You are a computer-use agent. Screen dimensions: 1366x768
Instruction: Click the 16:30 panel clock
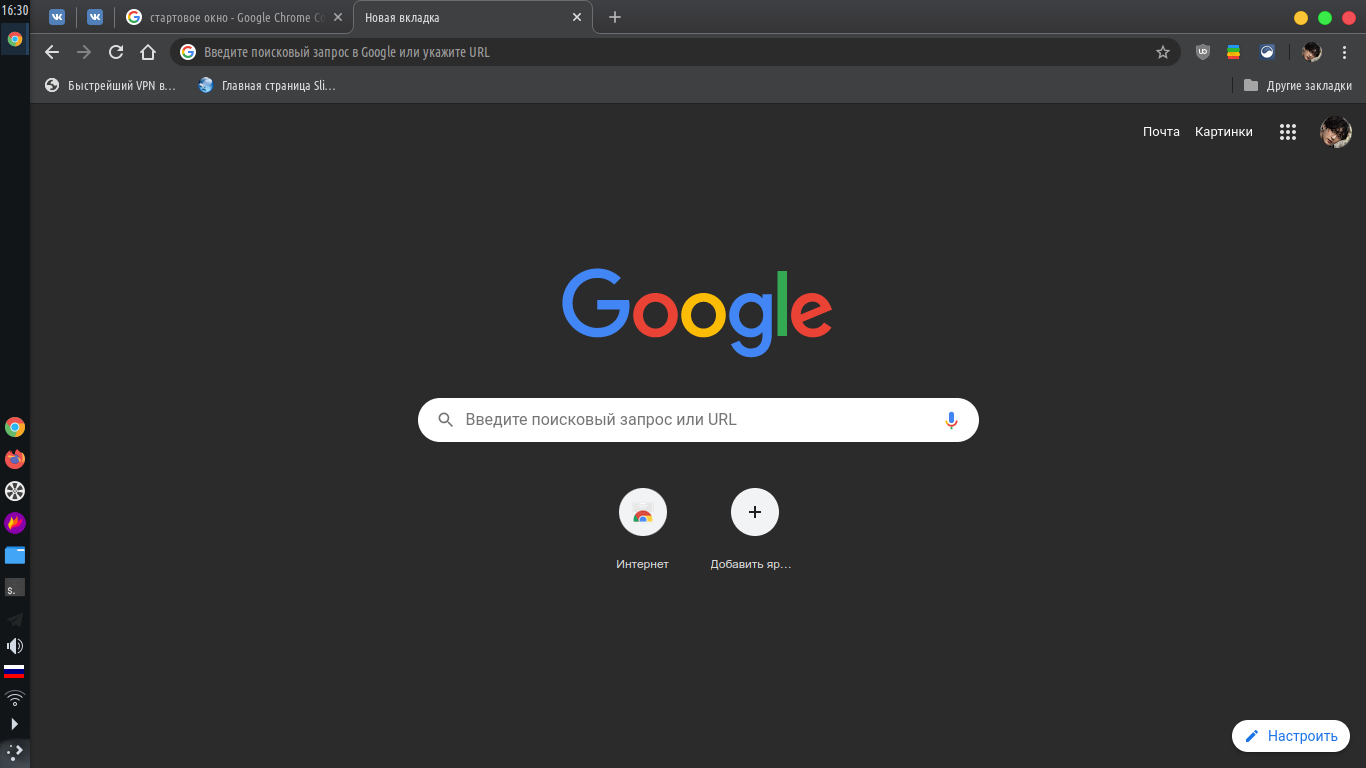point(15,10)
